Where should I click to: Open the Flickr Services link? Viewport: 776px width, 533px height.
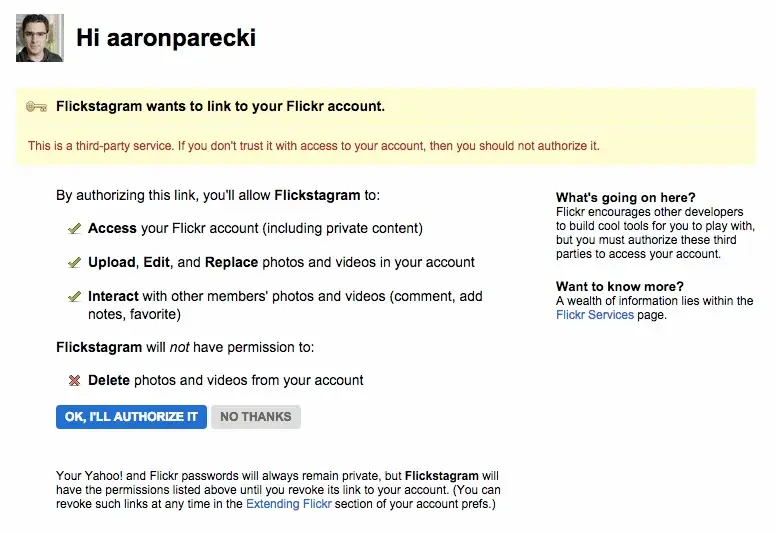[594, 315]
